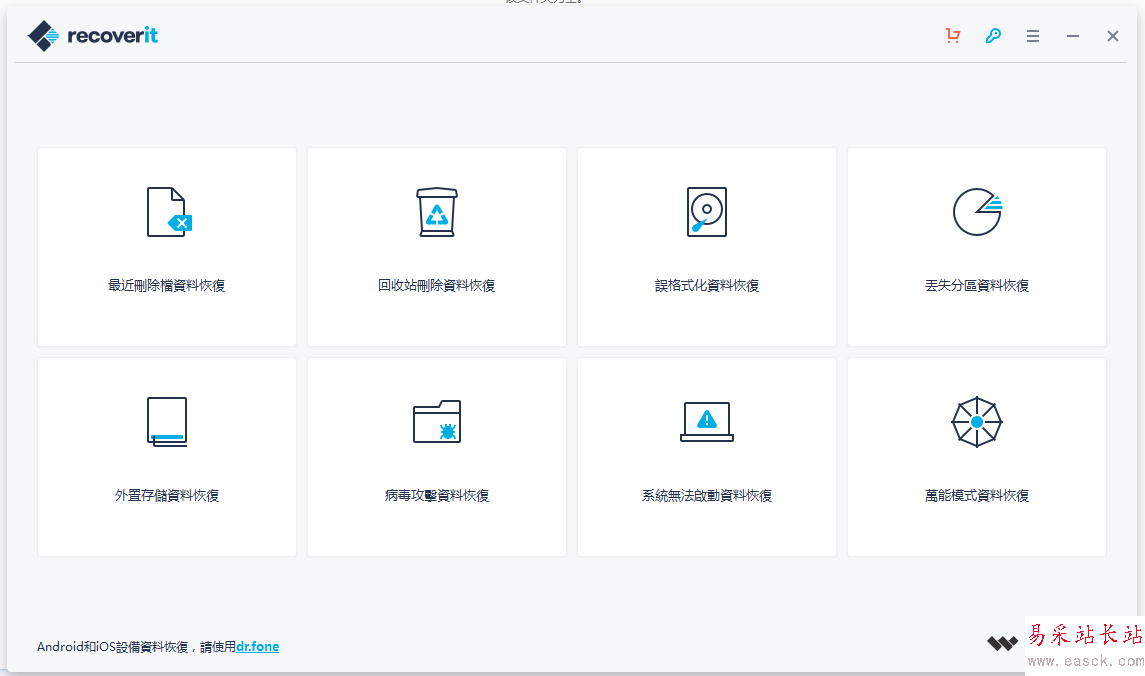This screenshot has width=1145, height=676.
Task: Click the lost partition pie icon
Action: [978, 212]
